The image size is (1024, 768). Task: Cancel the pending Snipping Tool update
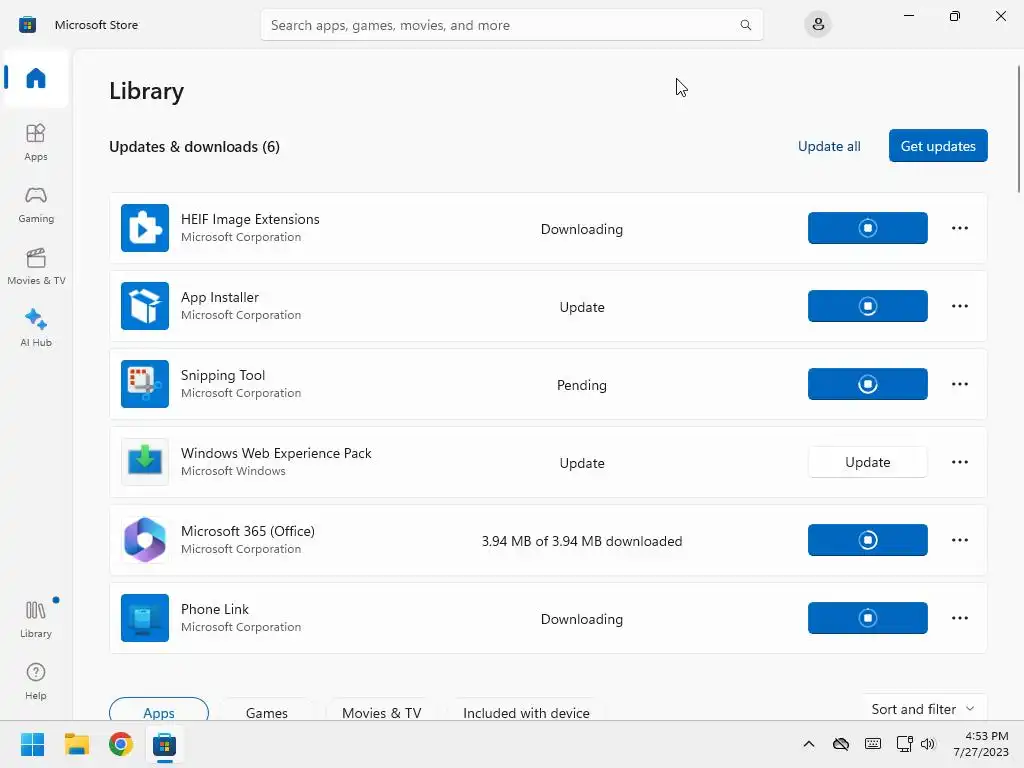(867, 384)
